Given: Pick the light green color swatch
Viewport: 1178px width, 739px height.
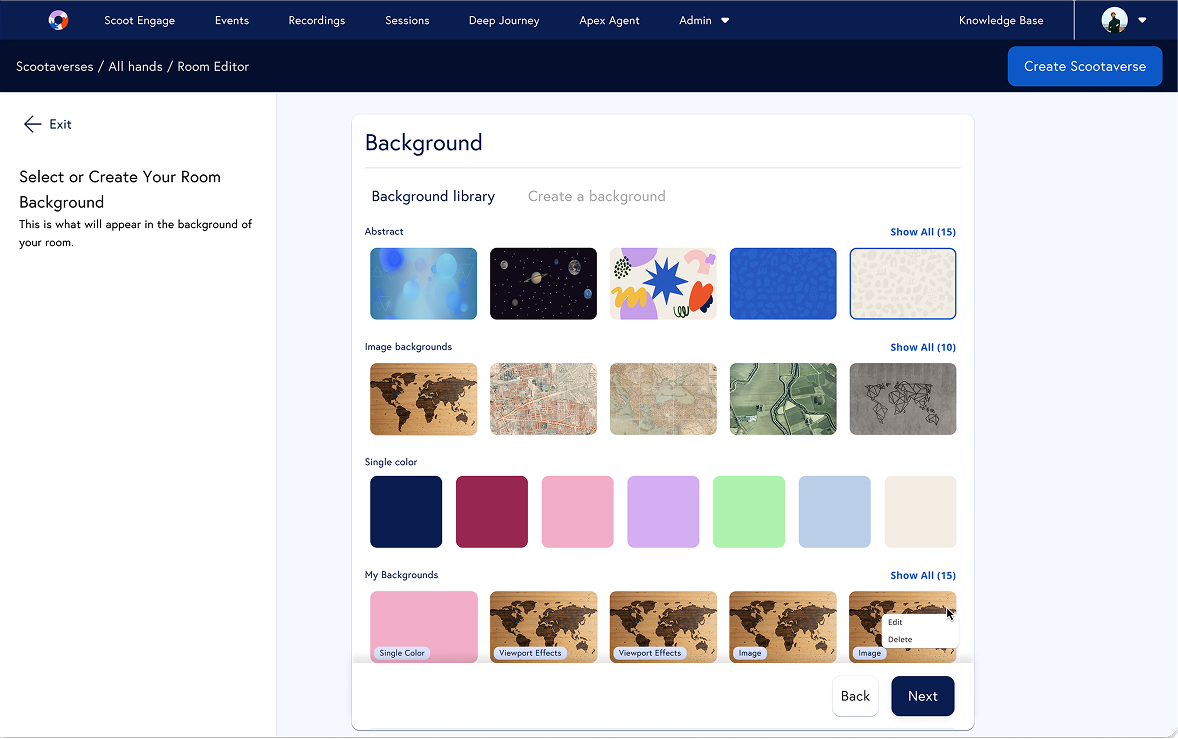Looking at the screenshot, I should (748, 512).
